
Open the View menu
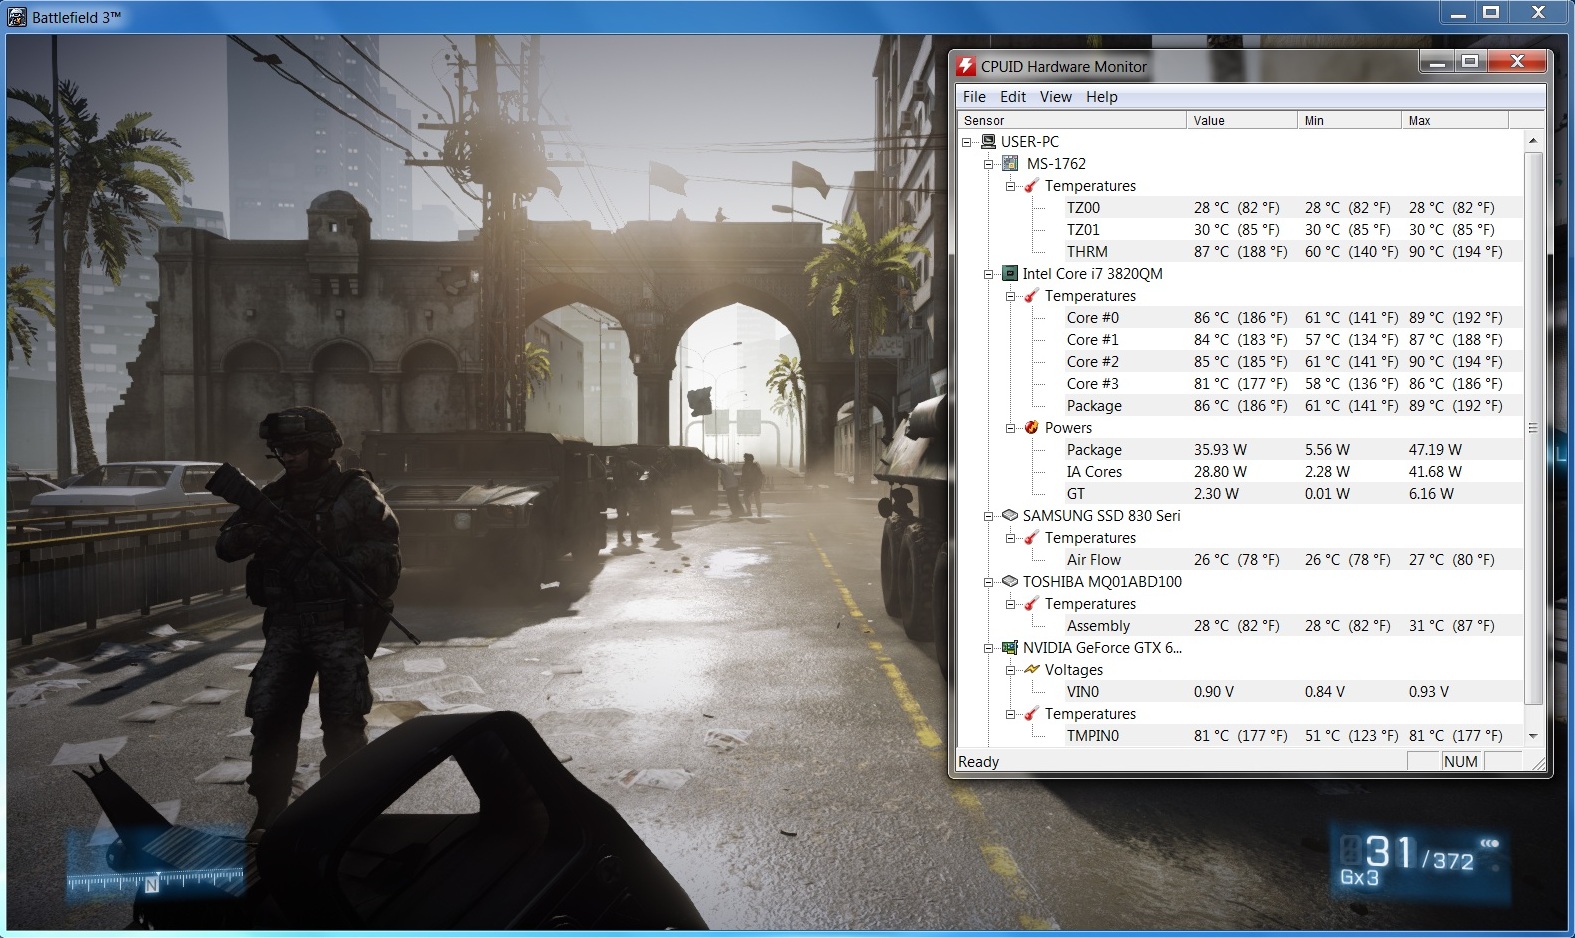1056,97
